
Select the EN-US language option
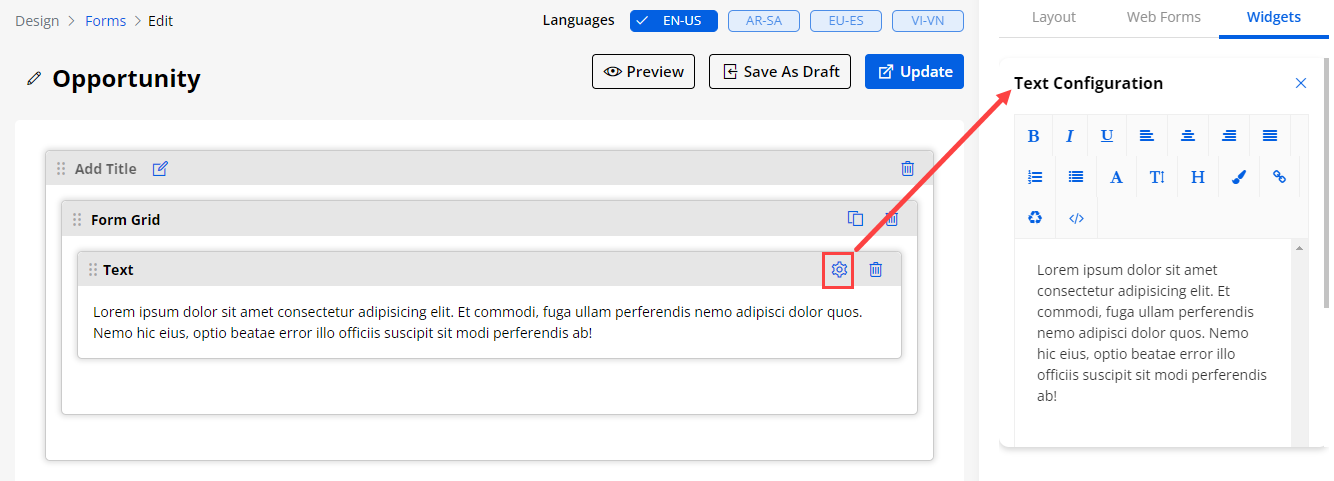673,20
